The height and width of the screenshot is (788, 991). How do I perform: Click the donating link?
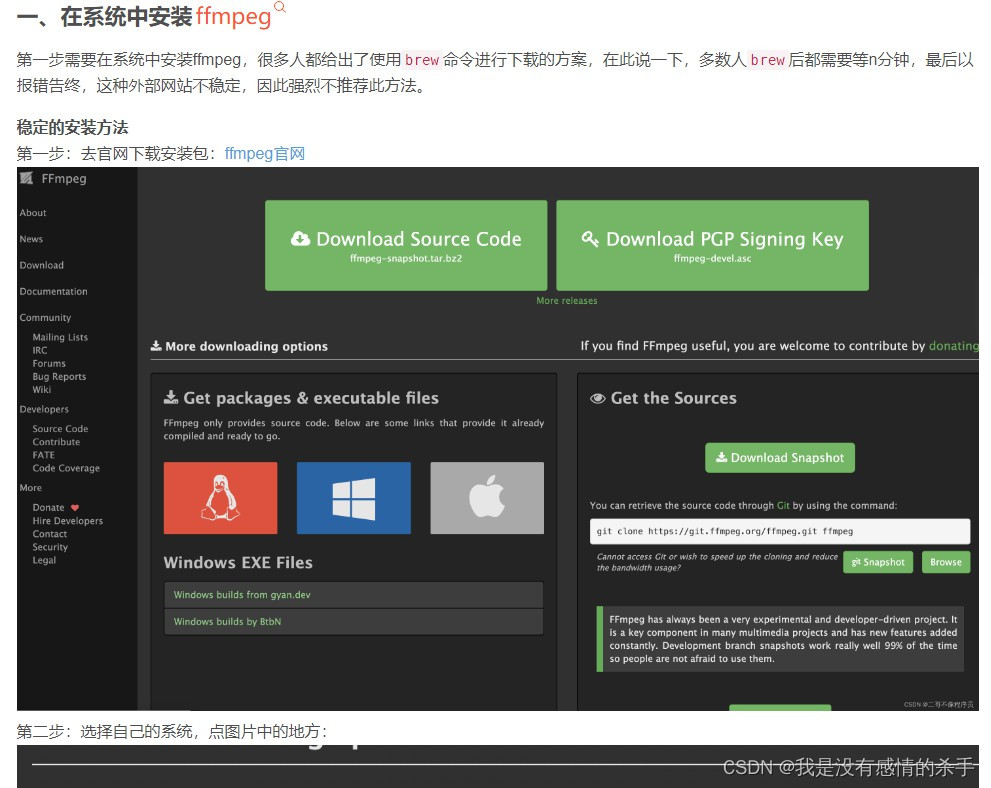954,346
